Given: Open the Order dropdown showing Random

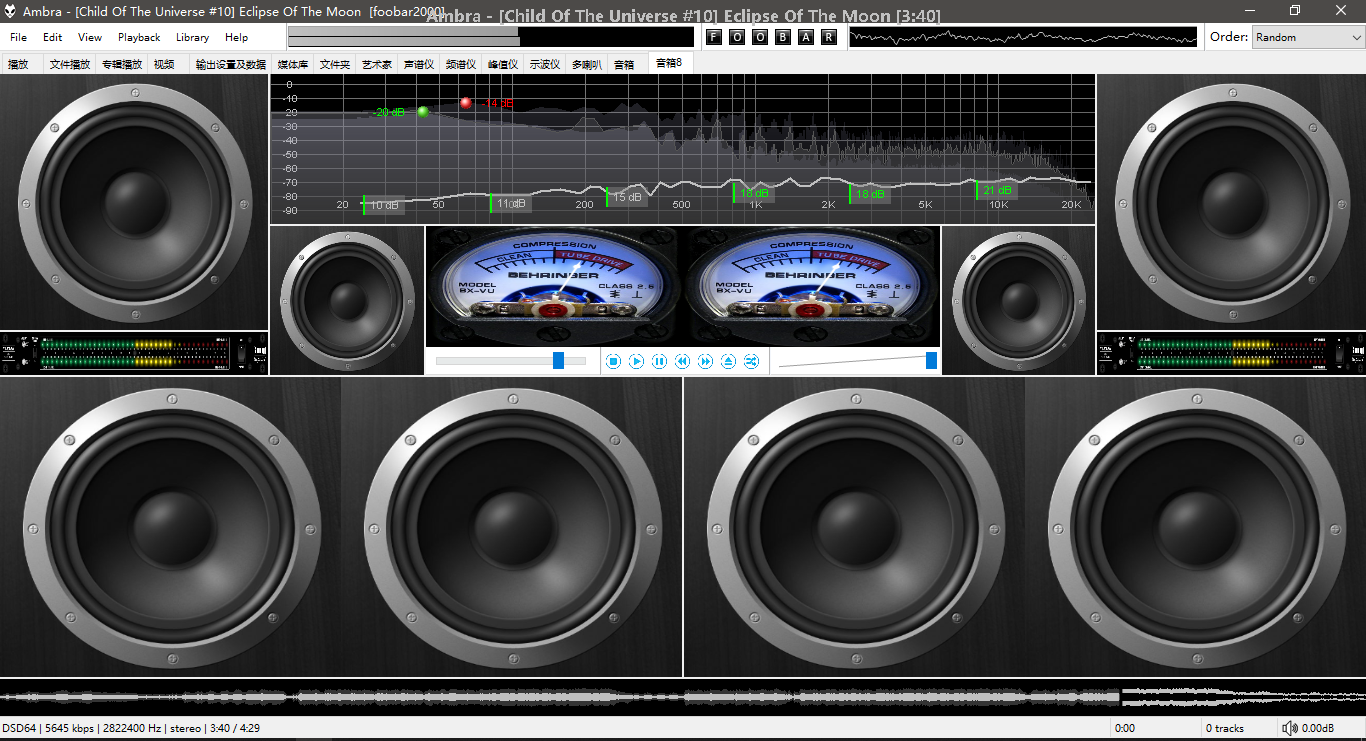Looking at the screenshot, I should coord(1308,37).
